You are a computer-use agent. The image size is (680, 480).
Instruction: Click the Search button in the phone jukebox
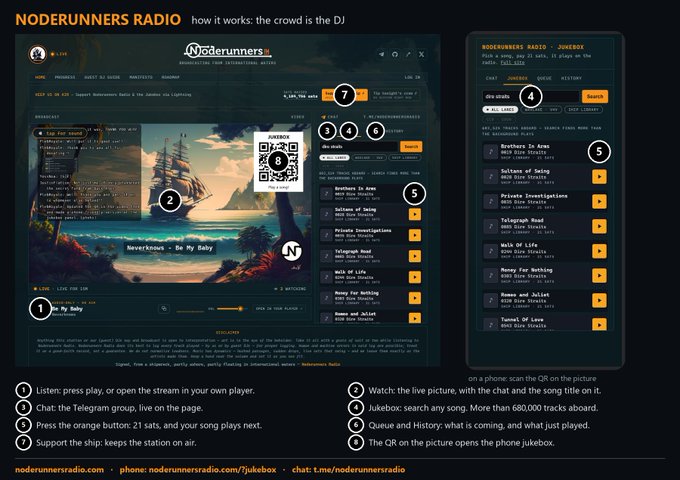595,96
